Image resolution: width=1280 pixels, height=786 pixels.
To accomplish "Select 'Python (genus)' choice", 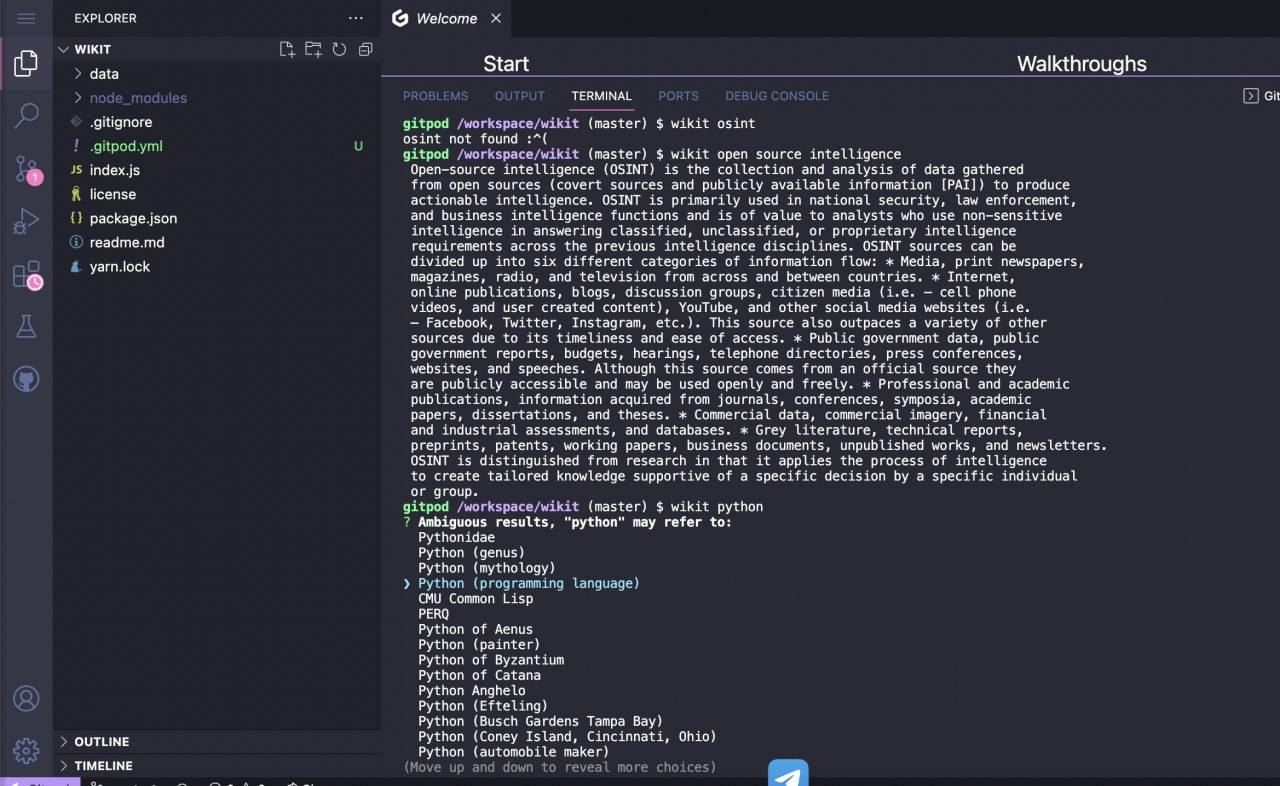I will point(471,553).
